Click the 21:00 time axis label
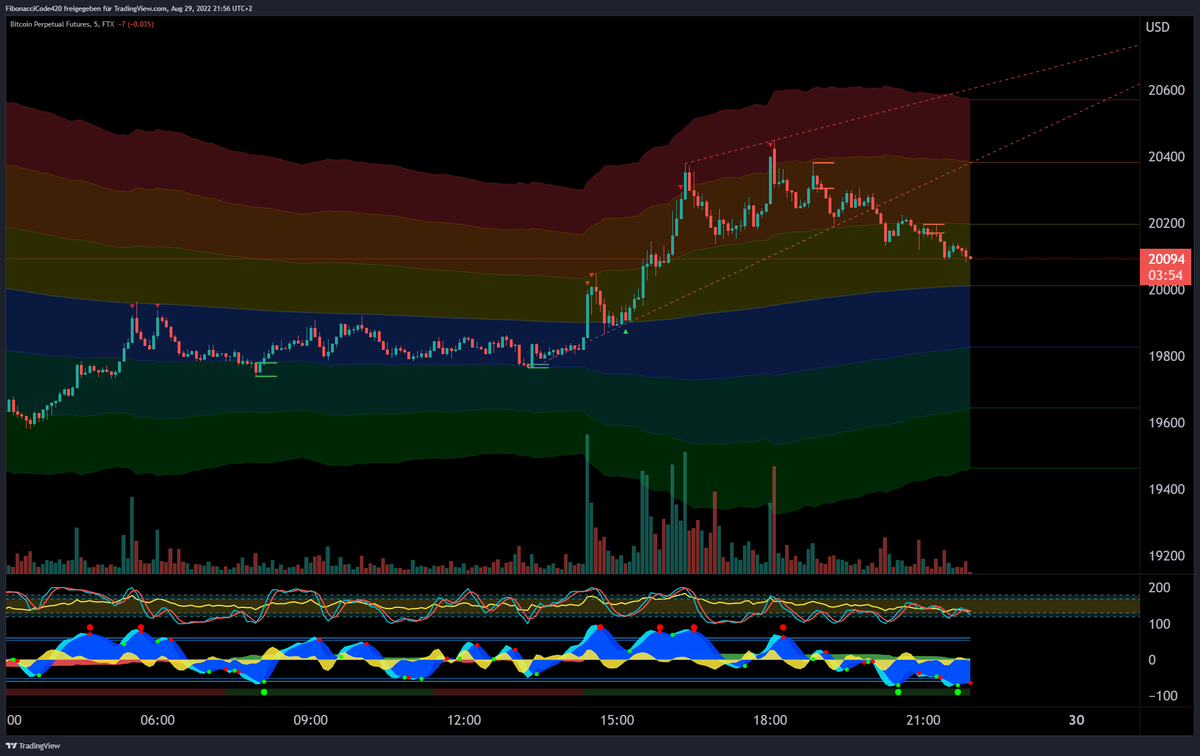Image resolution: width=1200 pixels, height=756 pixels. 923,720
